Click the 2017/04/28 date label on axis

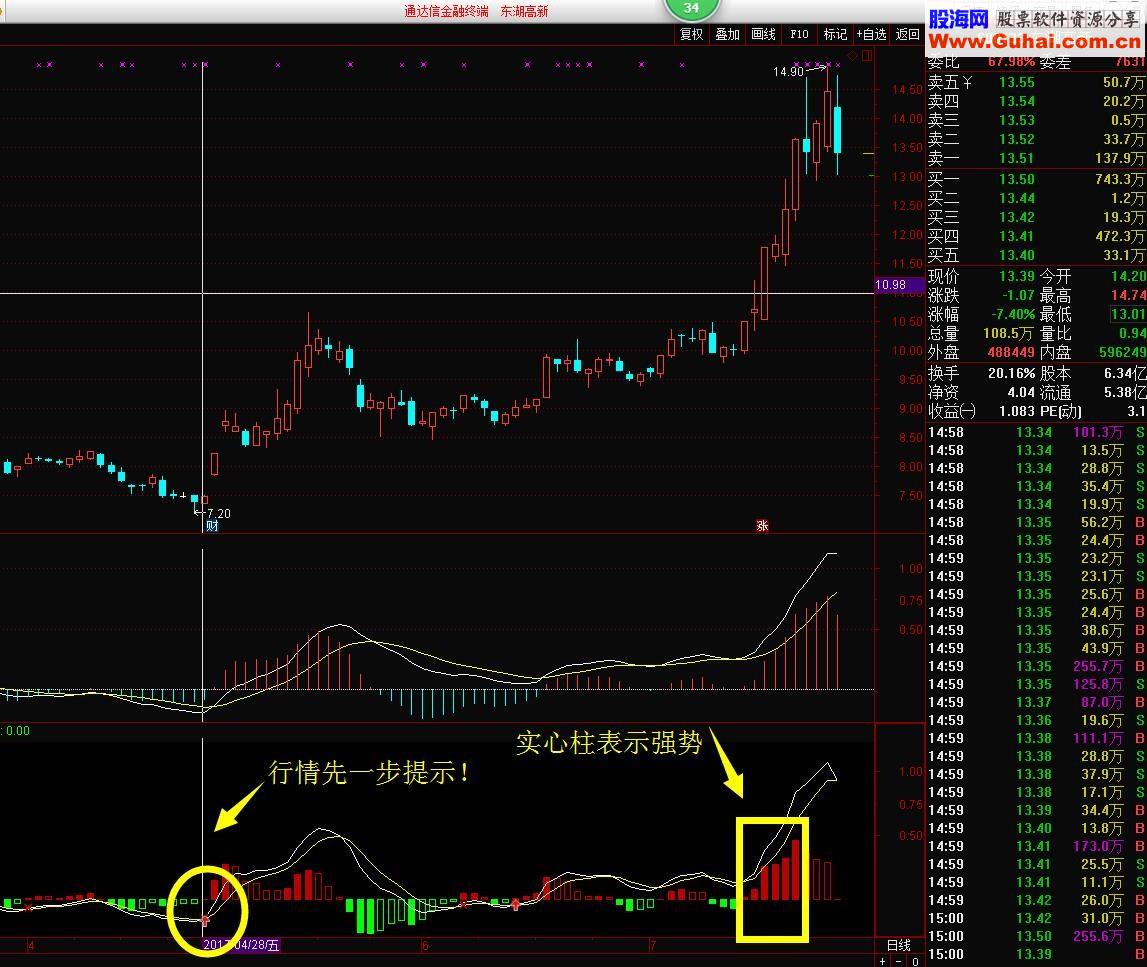241,945
